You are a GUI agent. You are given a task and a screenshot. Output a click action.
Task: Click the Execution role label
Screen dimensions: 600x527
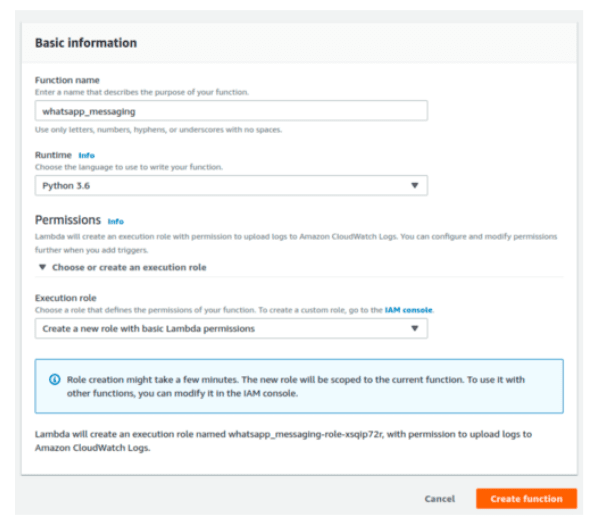tap(65, 298)
